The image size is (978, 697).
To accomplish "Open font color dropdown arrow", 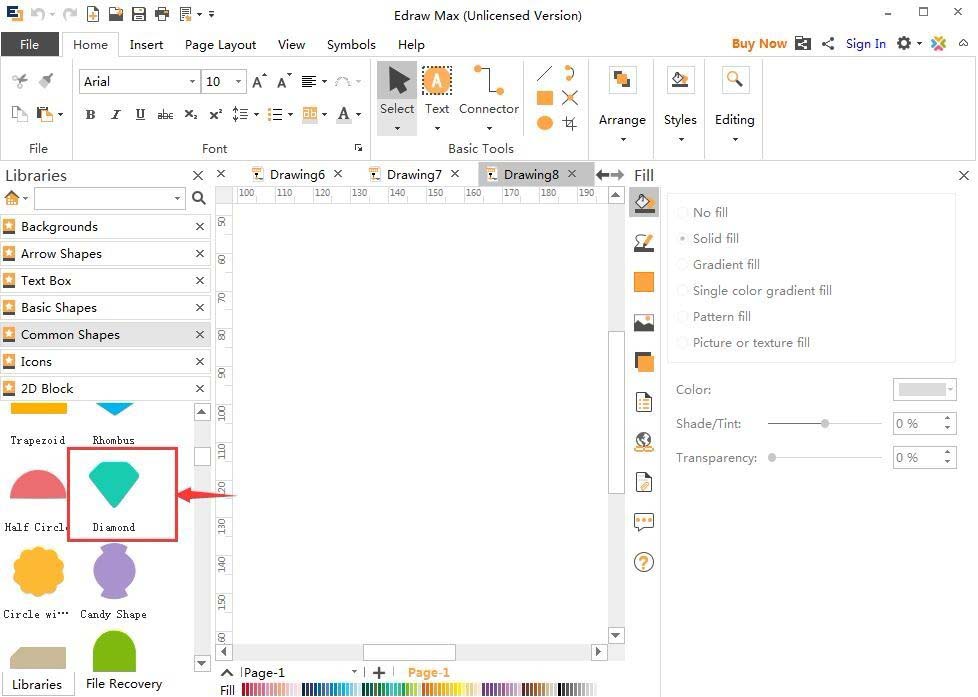I will (x=359, y=114).
